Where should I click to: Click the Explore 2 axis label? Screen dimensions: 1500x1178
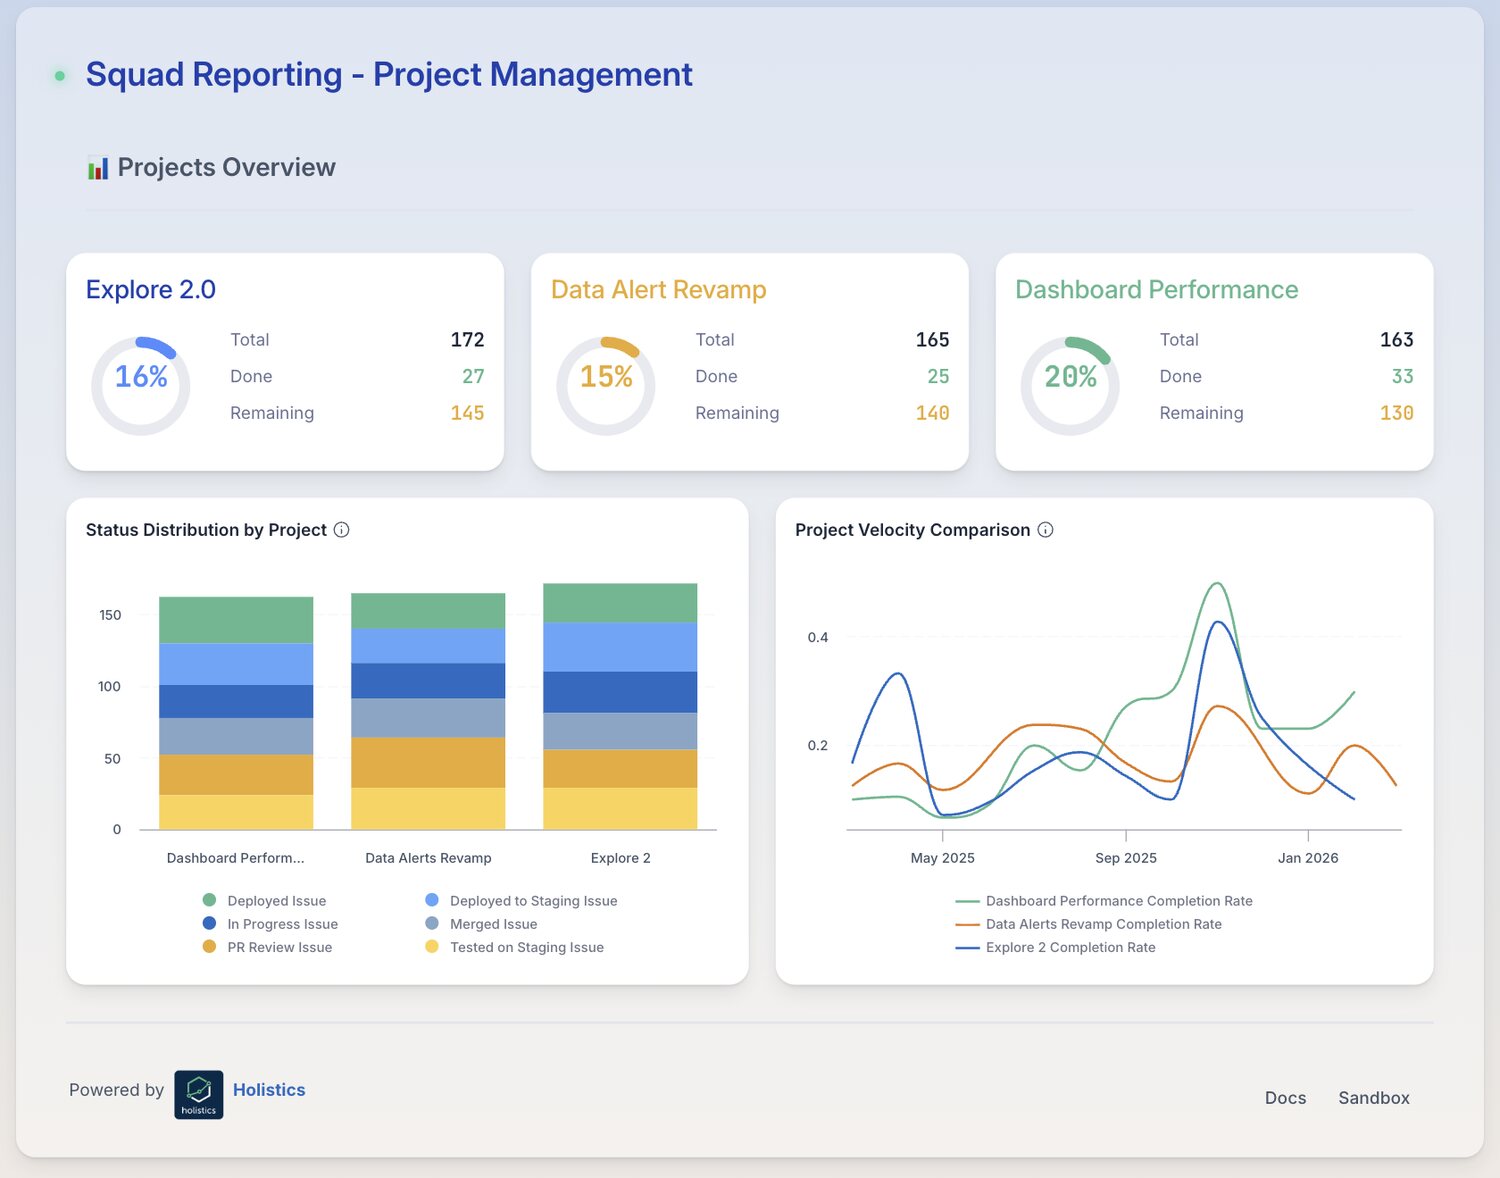[x=620, y=858]
